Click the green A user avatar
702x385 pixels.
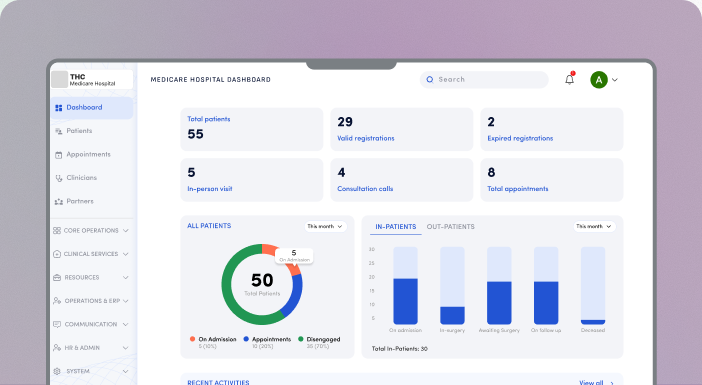tap(599, 80)
